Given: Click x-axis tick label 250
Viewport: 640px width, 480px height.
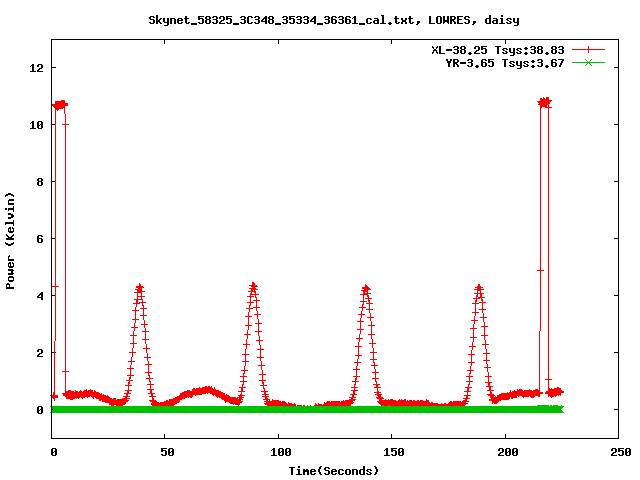Looking at the screenshot, I should [x=621, y=452].
